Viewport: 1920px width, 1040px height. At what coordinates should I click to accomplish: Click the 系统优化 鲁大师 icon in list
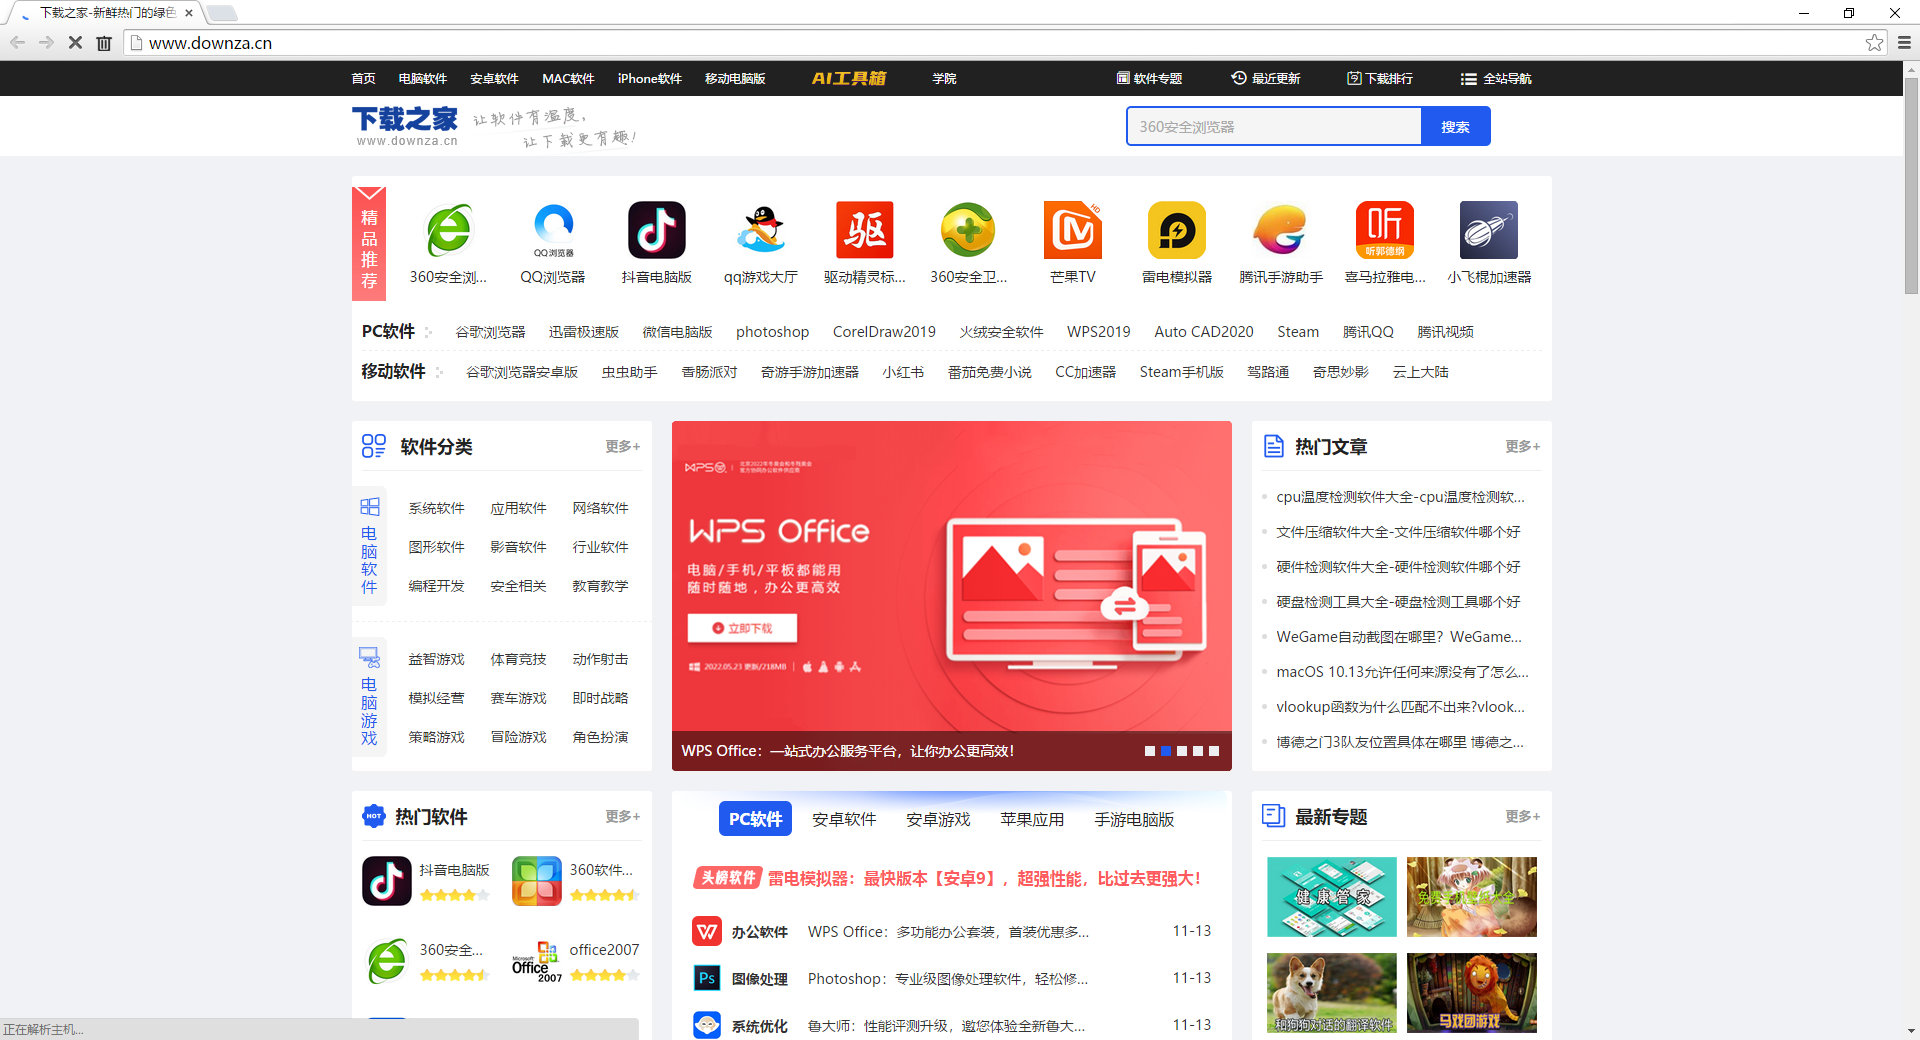(707, 1025)
